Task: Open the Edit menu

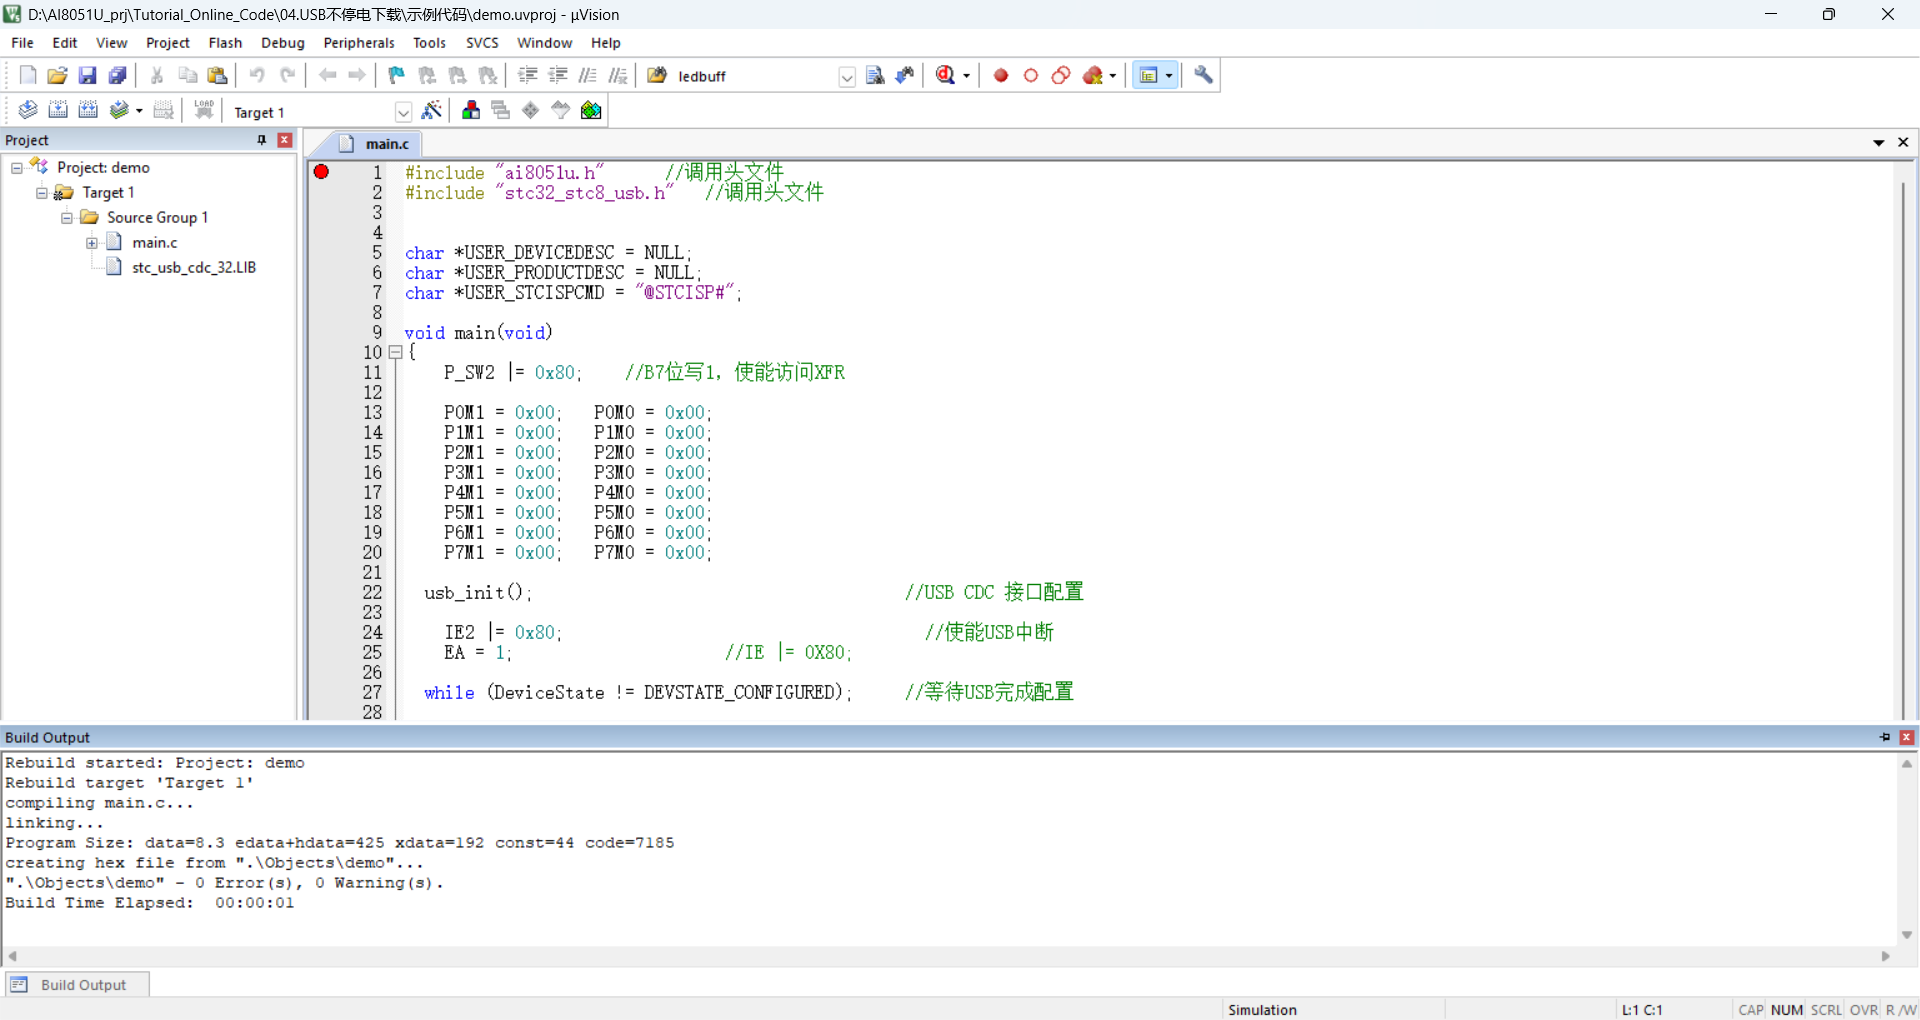Action: pos(65,43)
